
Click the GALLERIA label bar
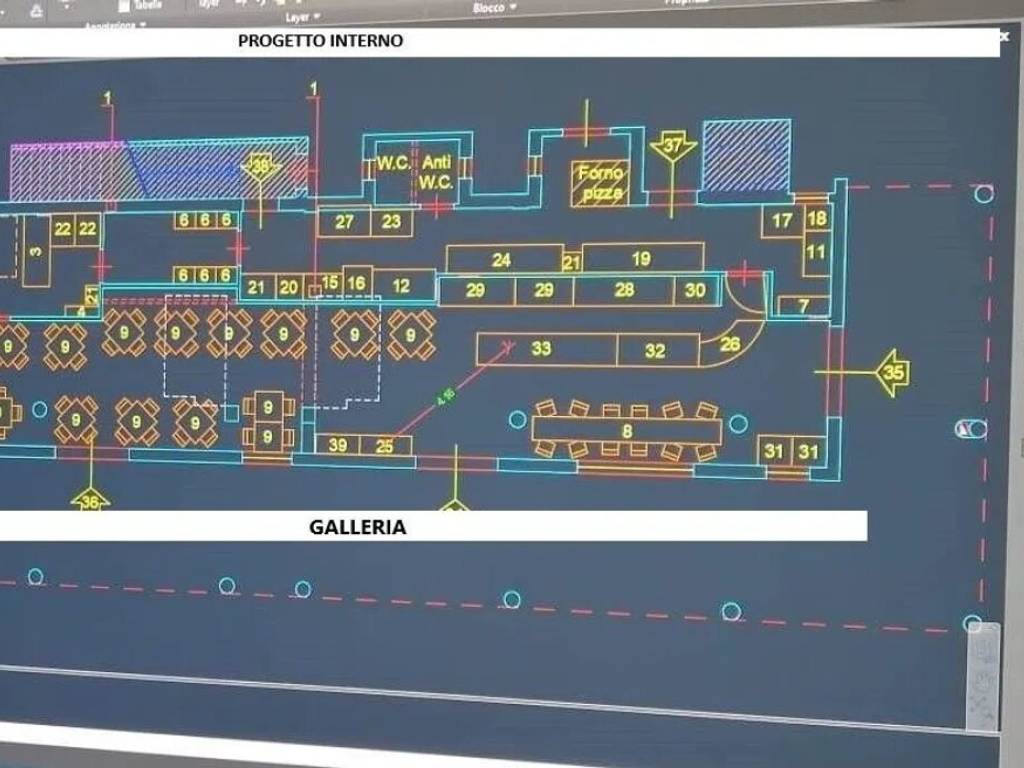click(x=433, y=526)
